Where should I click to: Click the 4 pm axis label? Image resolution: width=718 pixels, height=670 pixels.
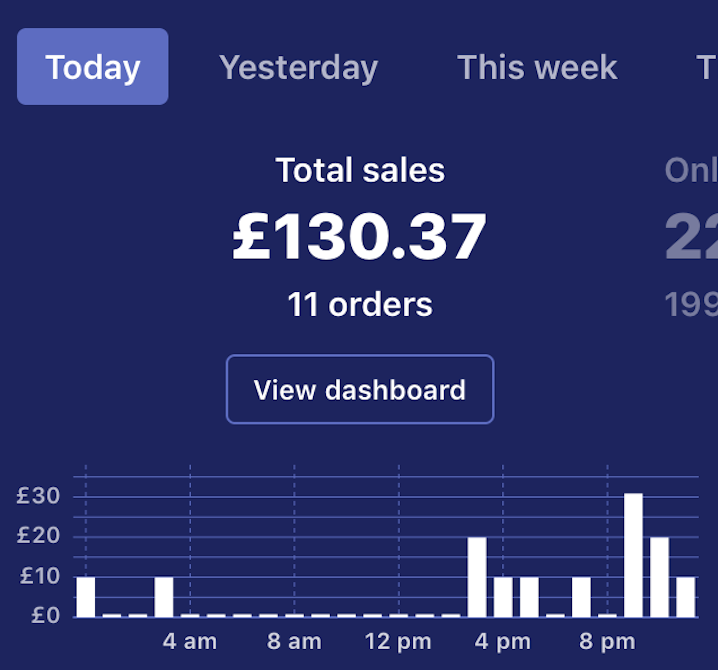(502, 641)
